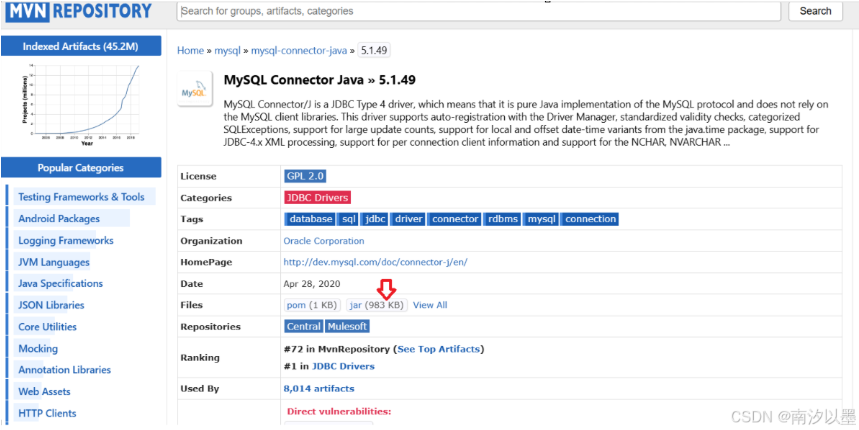The height and width of the screenshot is (430, 859).
Task: Open Oracle Corporation organization link
Action: tap(324, 241)
